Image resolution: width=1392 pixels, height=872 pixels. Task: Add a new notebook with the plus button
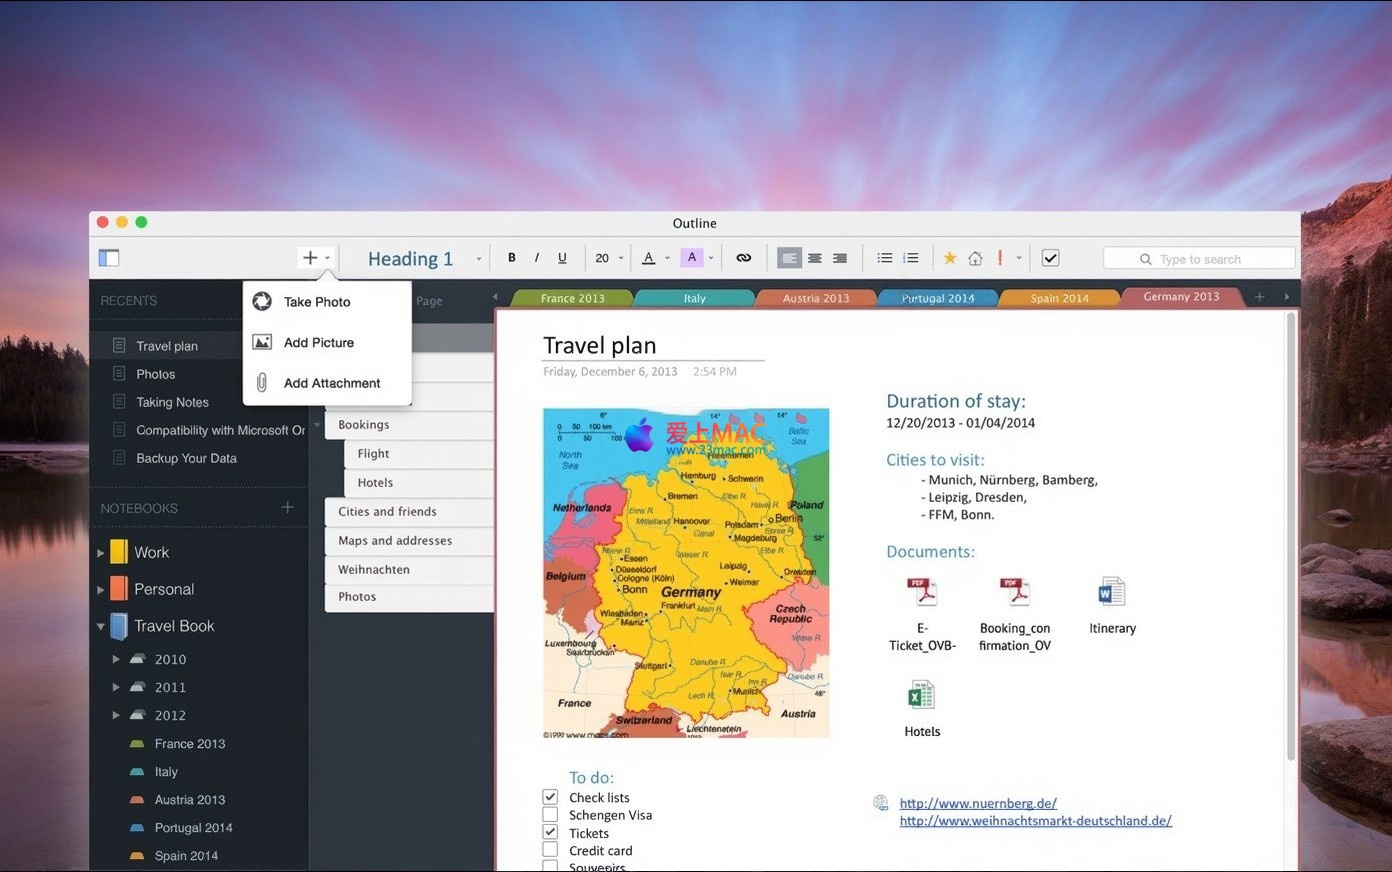click(x=288, y=508)
